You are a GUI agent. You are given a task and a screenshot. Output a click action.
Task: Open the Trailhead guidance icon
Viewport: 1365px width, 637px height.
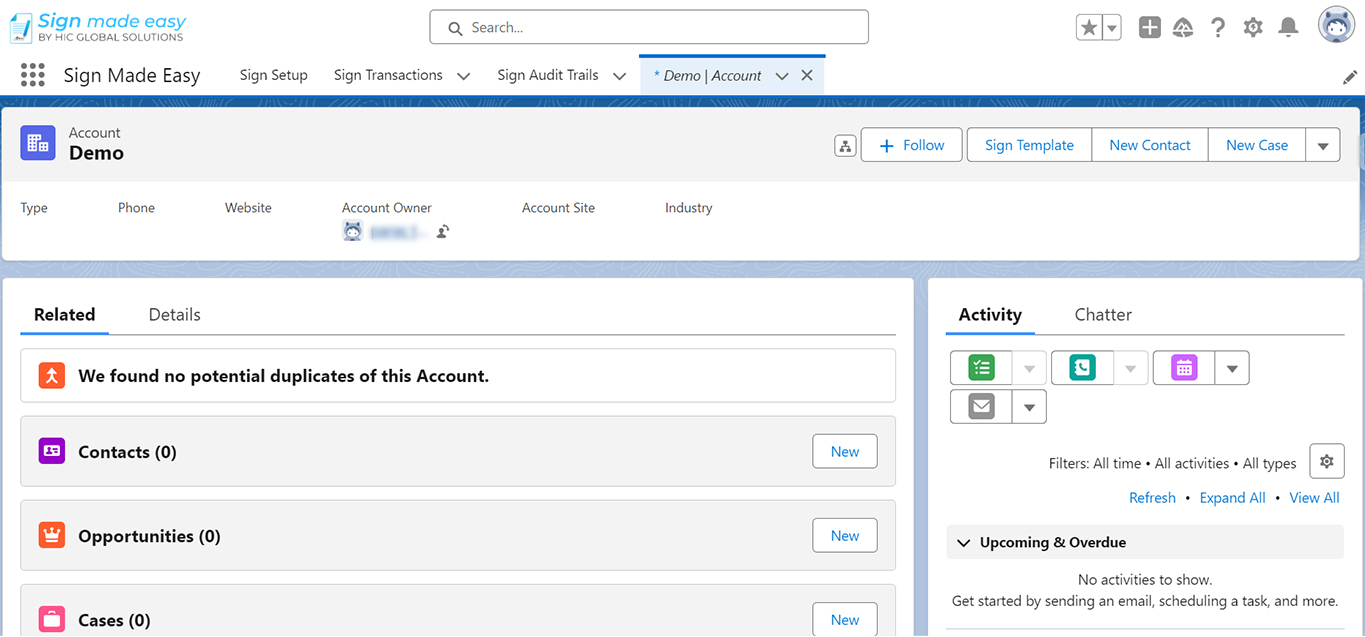1183,28
